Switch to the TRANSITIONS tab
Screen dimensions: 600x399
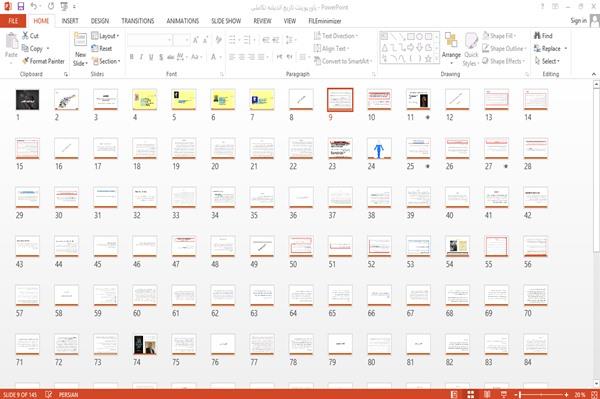pos(138,21)
